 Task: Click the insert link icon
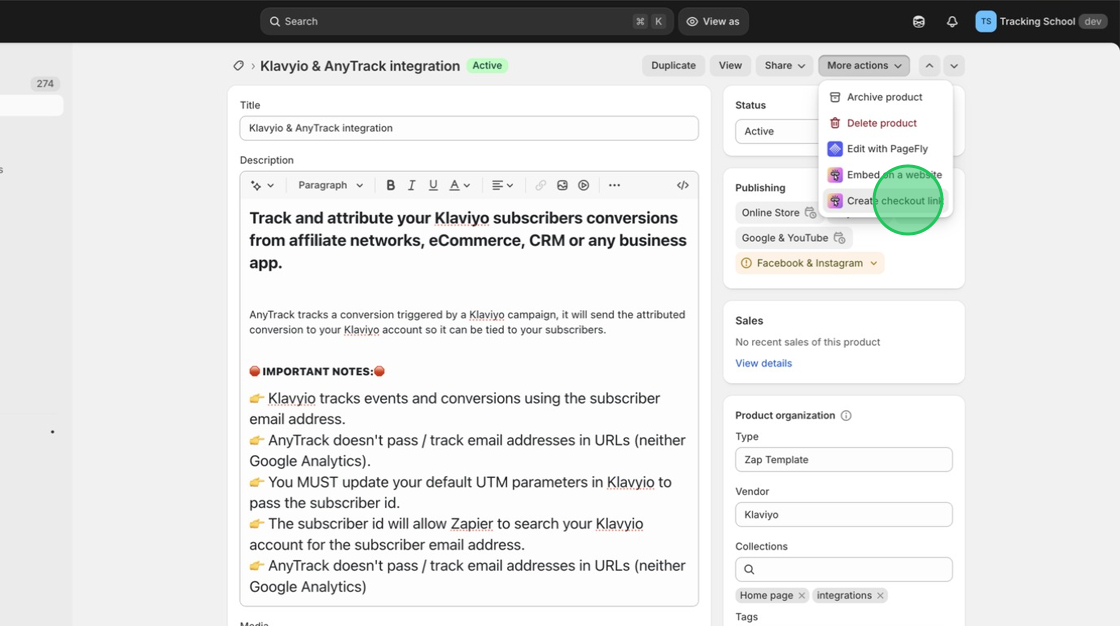tap(541, 185)
